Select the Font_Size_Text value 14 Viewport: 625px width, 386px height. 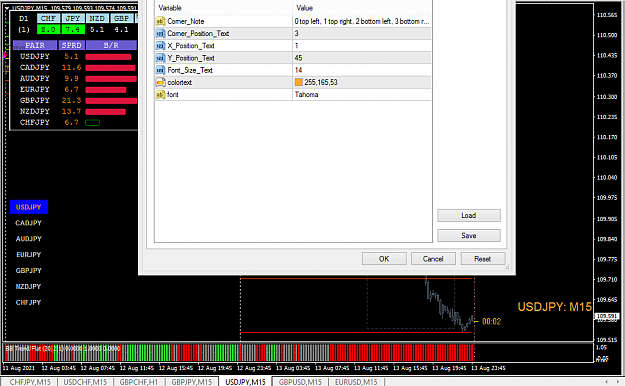pyautogui.click(x=362, y=70)
